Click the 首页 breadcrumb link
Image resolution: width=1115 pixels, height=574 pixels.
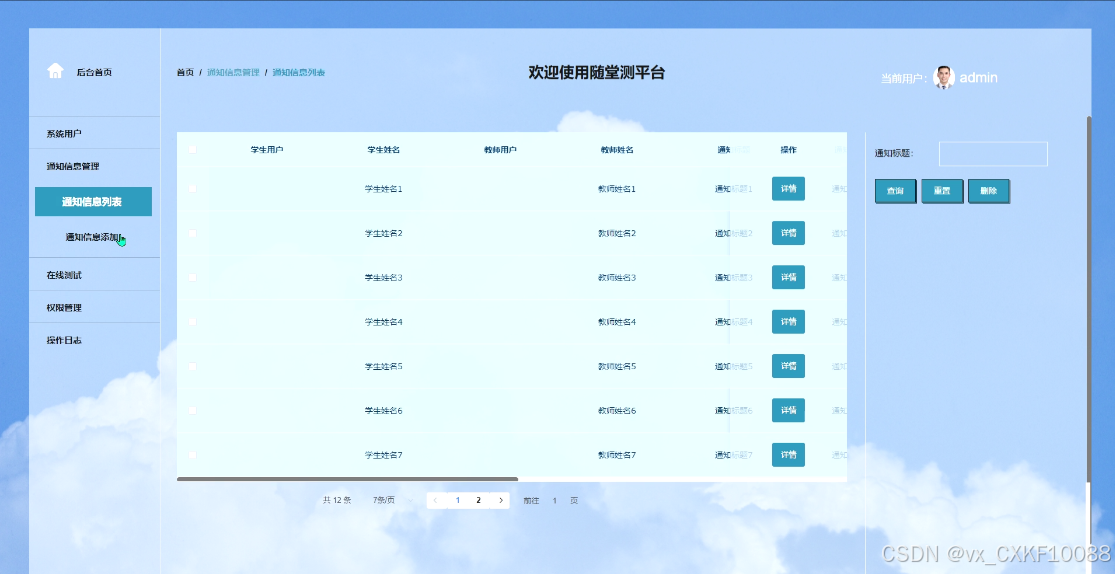[x=185, y=73]
